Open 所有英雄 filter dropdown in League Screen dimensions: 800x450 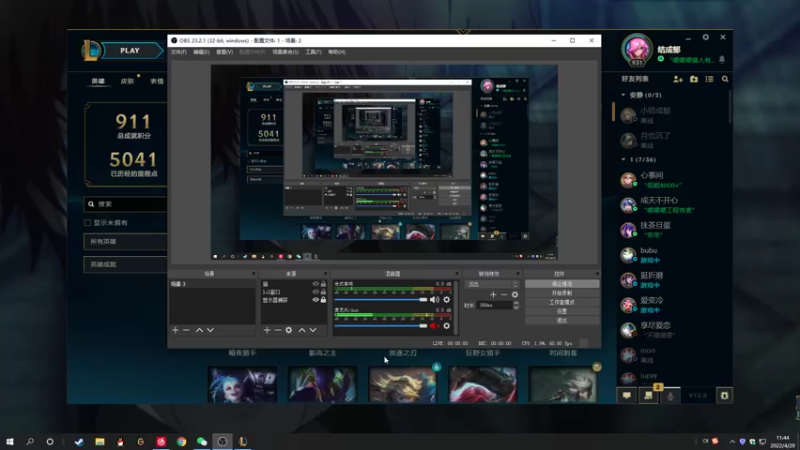pos(126,241)
